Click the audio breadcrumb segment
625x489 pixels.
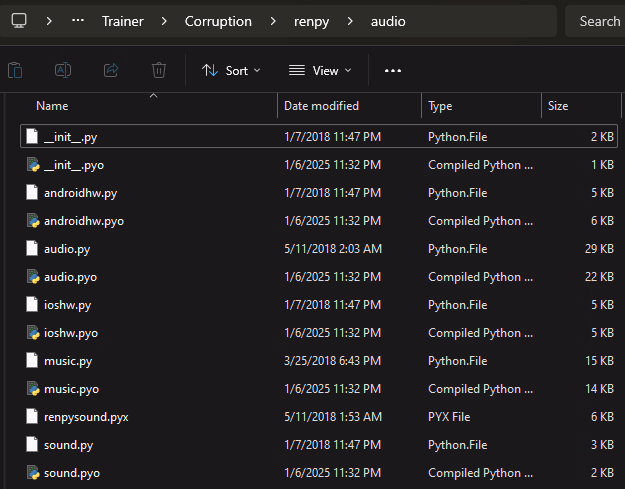[x=388, y=21]
